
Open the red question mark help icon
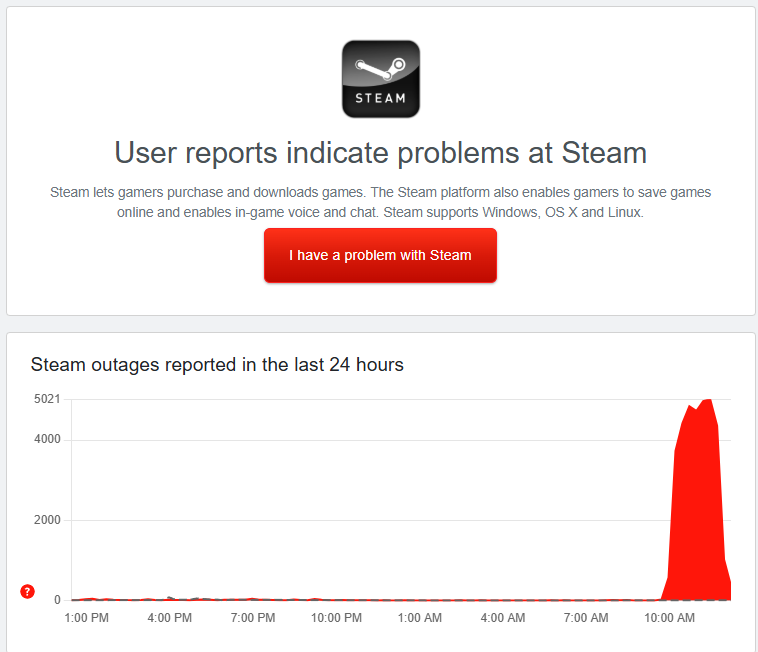click(28, 591)
